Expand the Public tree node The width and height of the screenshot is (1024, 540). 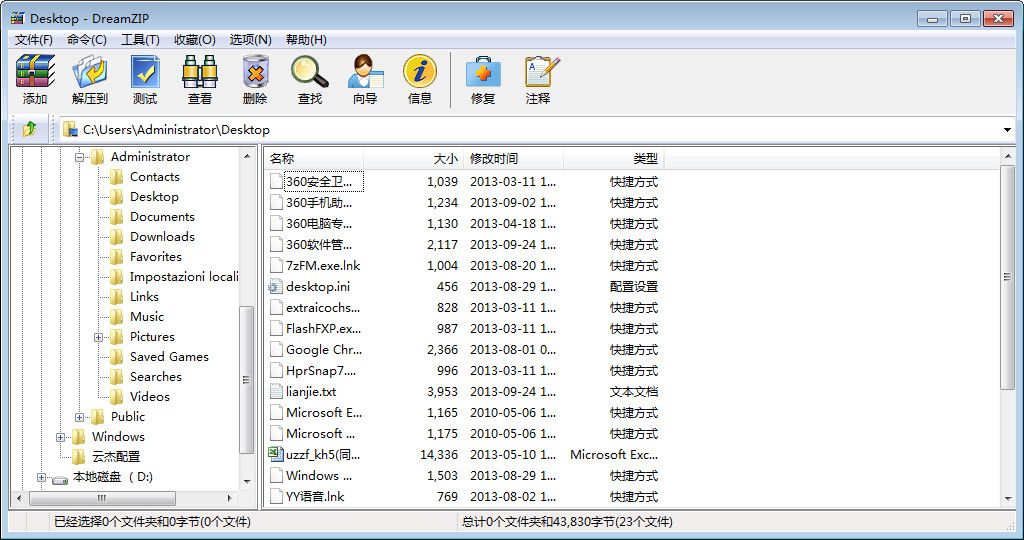pos(79,417)
